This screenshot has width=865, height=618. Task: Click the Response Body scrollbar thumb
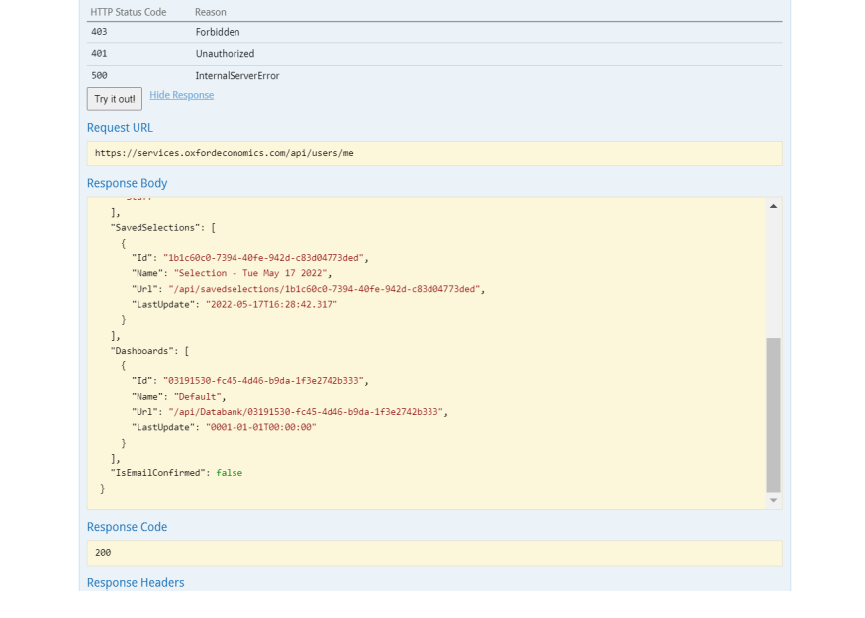pos(773,414)
